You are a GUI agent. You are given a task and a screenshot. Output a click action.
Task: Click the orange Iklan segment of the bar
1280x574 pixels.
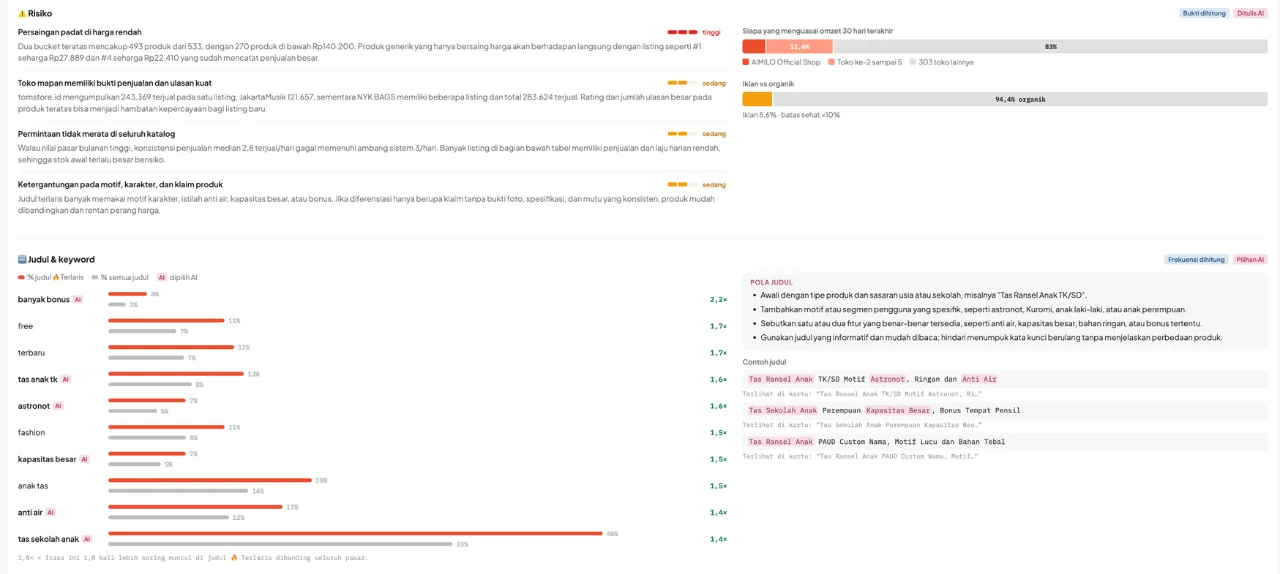click(757, 99)
